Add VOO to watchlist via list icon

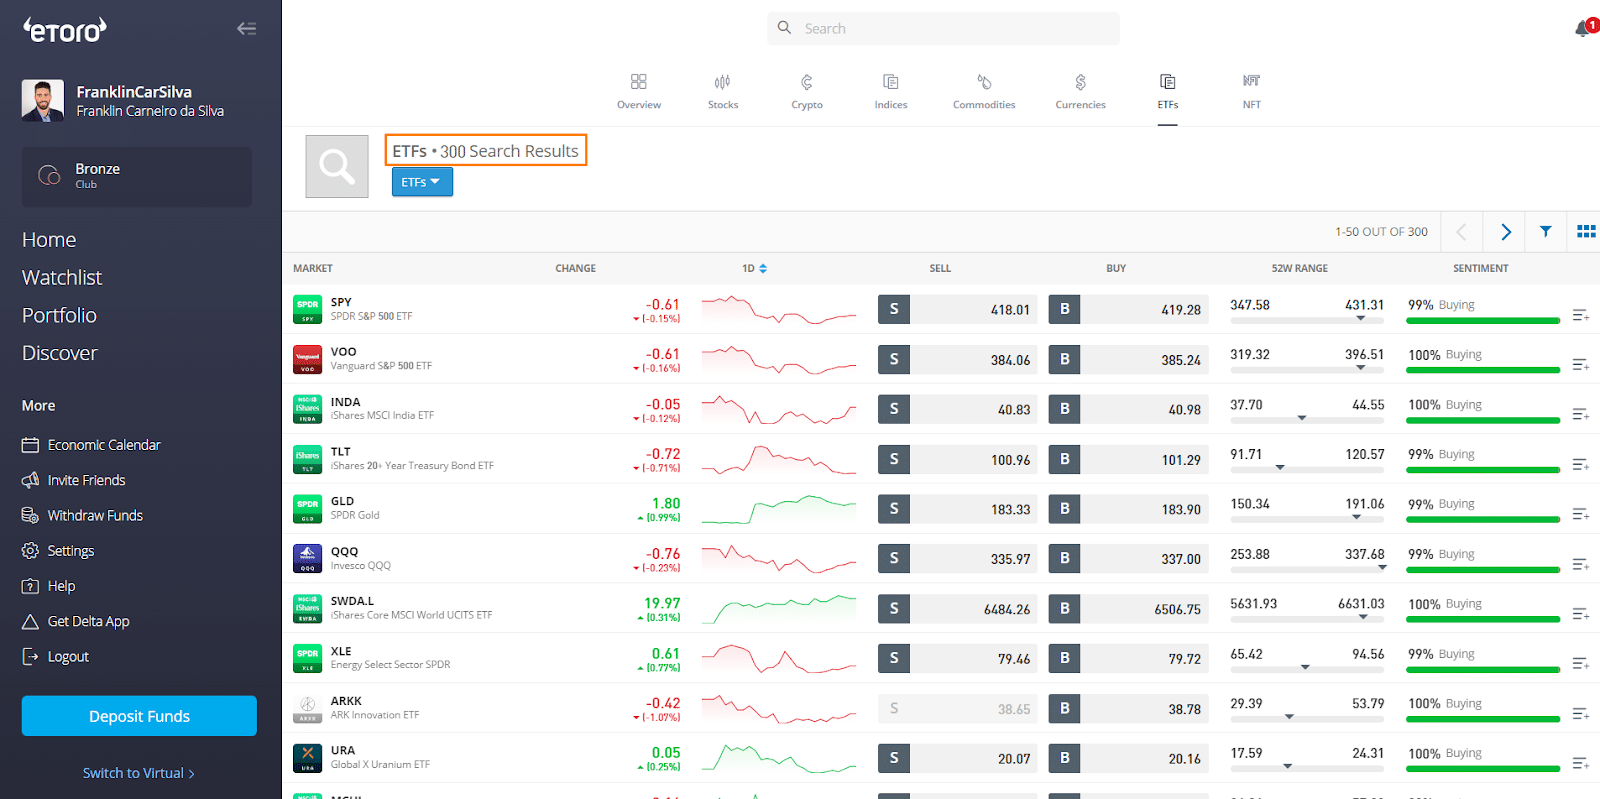(1581, 365)
